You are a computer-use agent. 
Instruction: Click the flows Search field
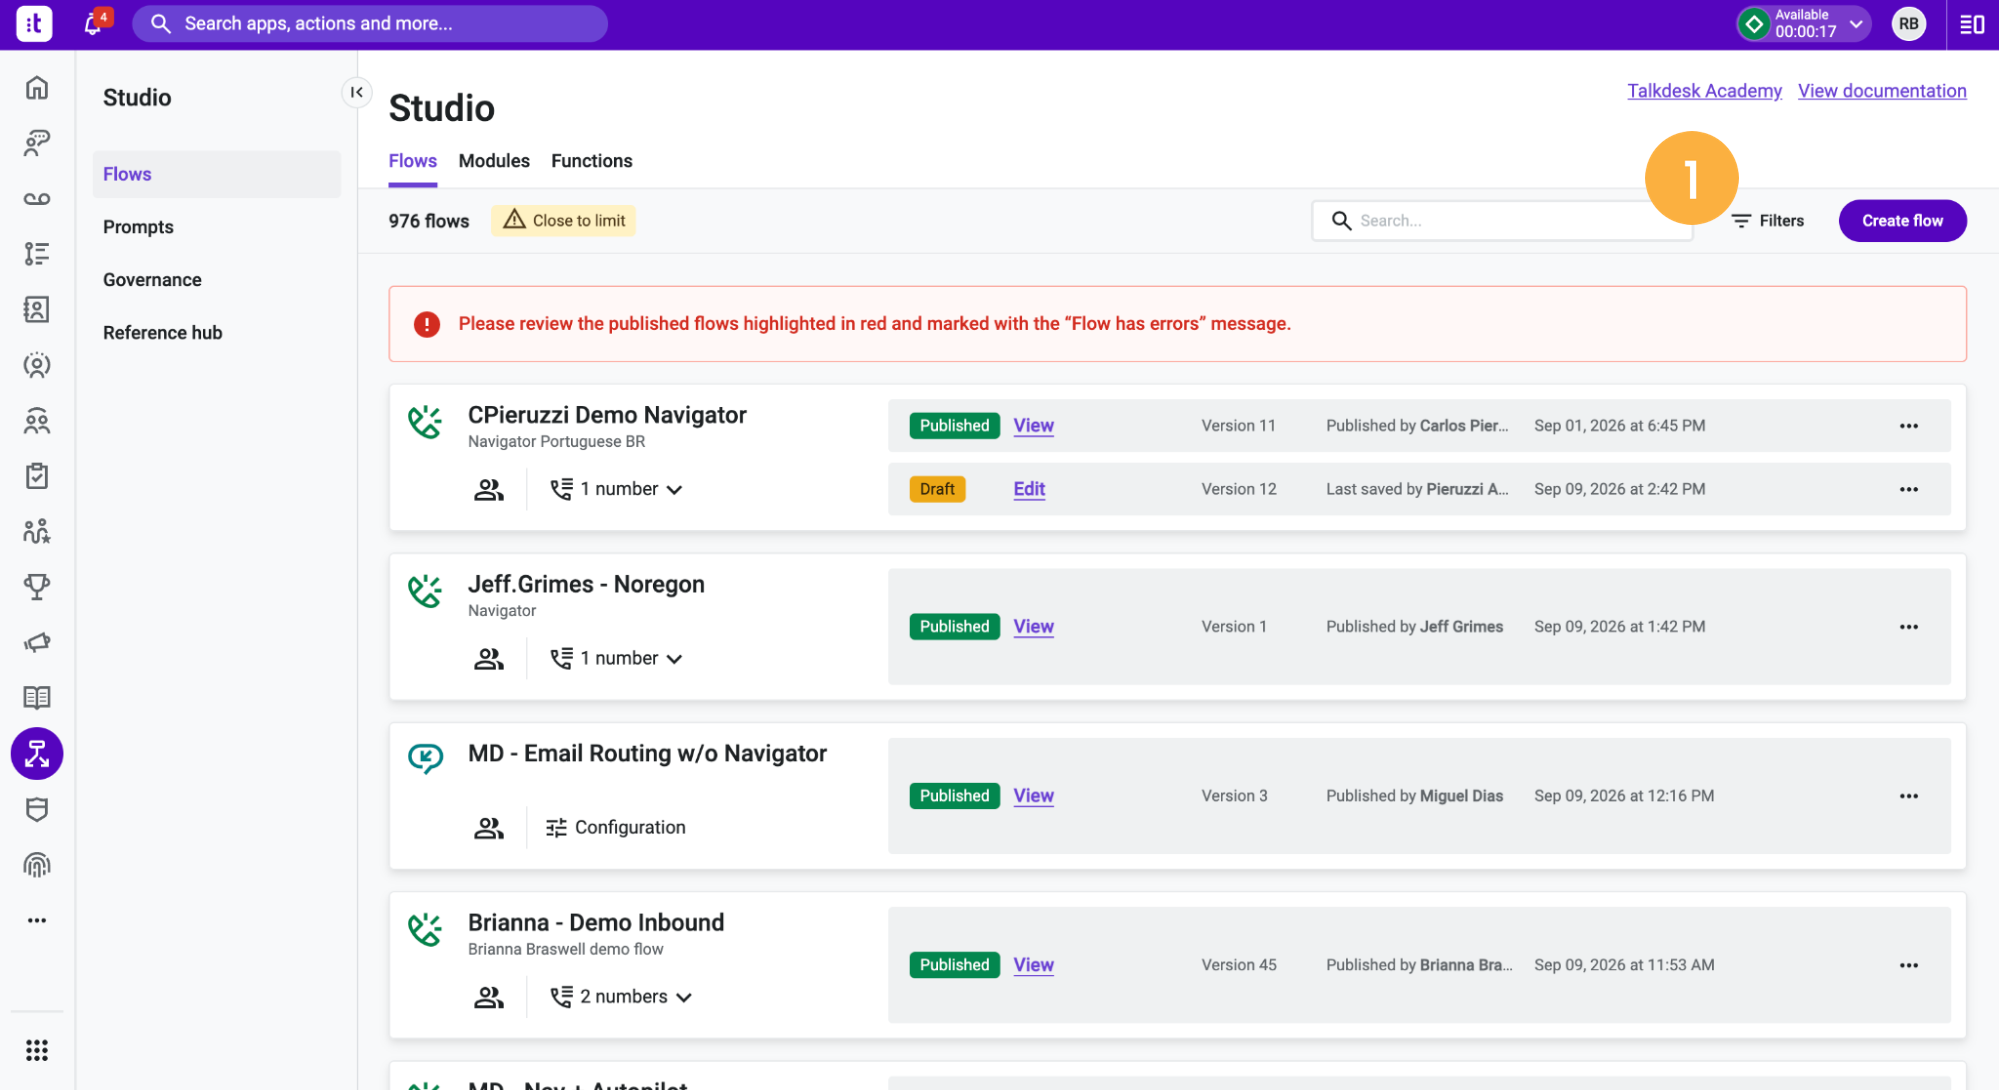pyautogui.click(x=1502, y=221)
